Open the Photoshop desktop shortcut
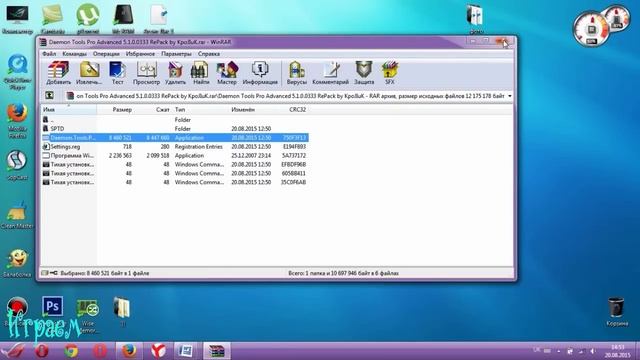Screen dimensions: 640x360 tap(53, 306)
